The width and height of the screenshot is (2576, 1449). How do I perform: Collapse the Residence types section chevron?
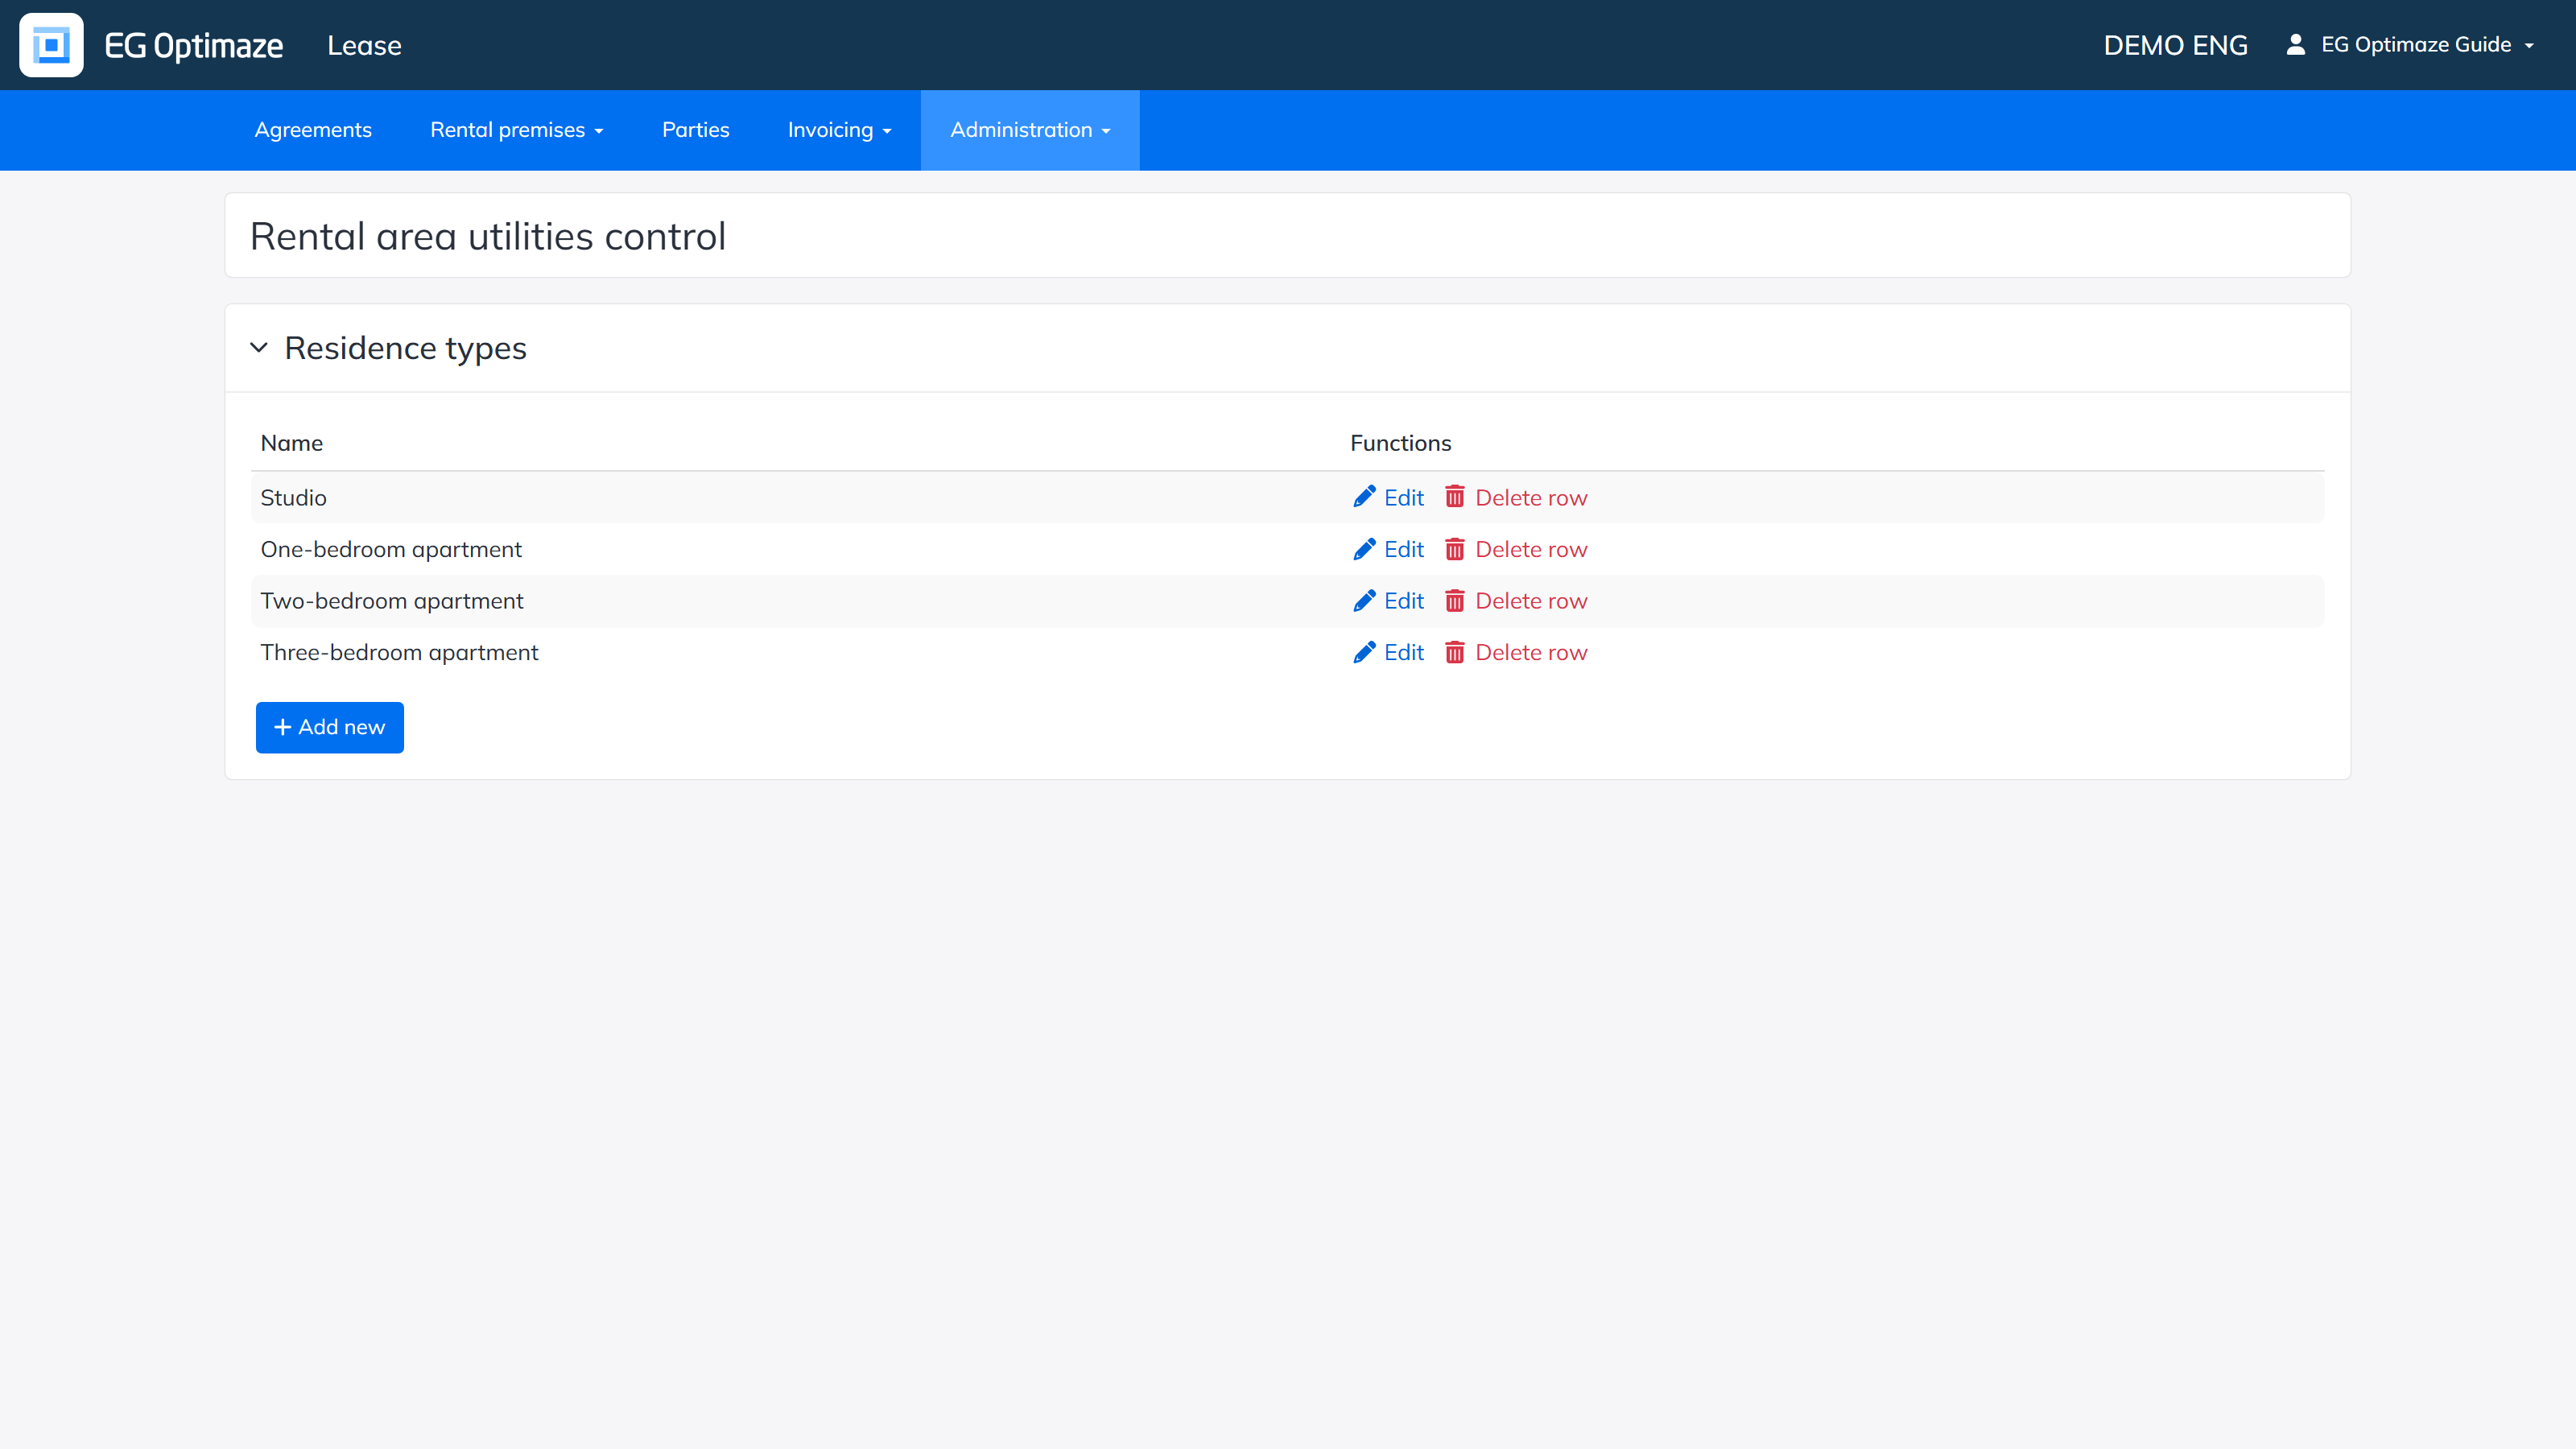(259, 348)
